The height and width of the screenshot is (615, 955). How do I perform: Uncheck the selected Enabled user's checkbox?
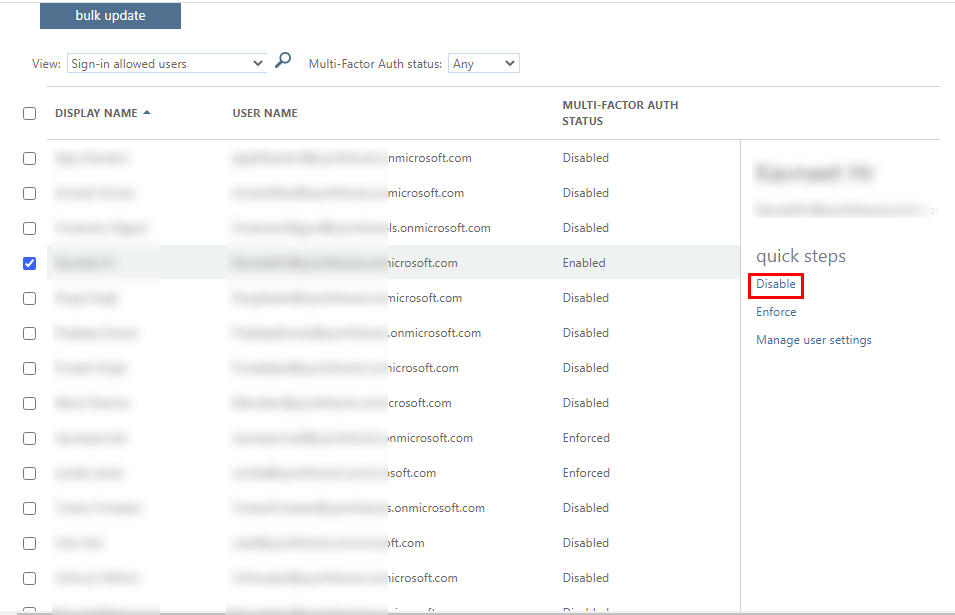tap(30, 263)
